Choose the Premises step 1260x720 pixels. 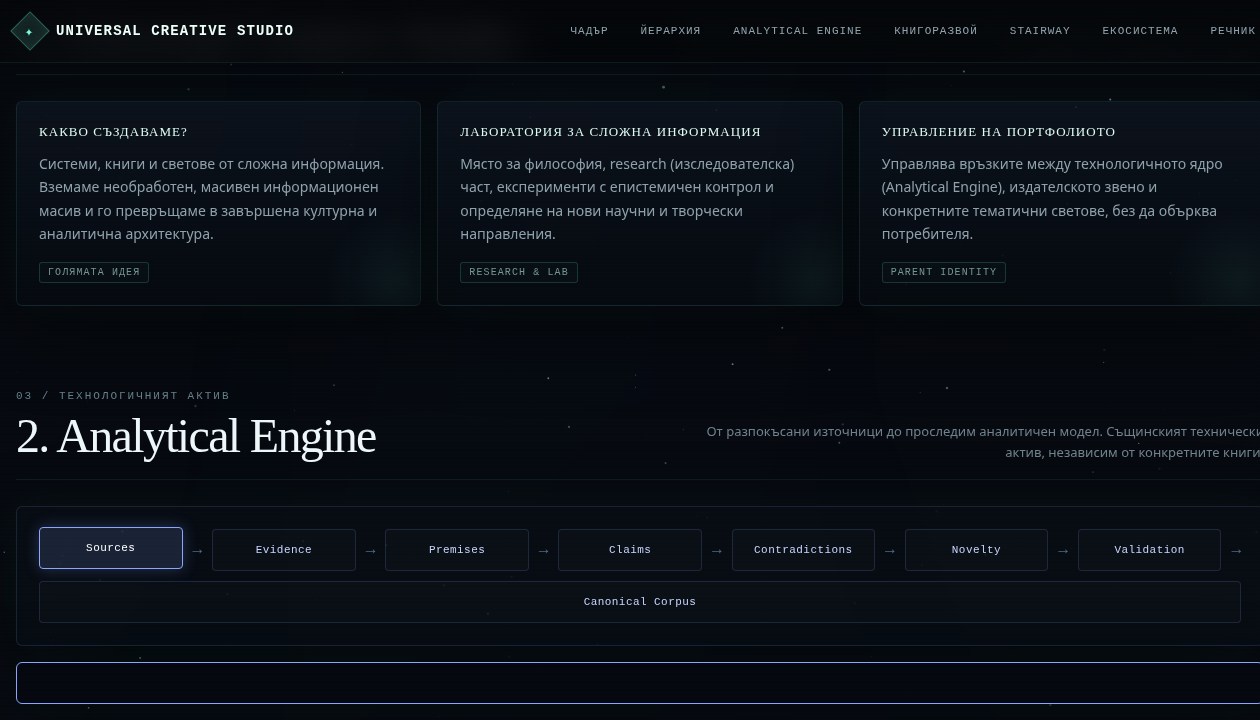(457, 550)
